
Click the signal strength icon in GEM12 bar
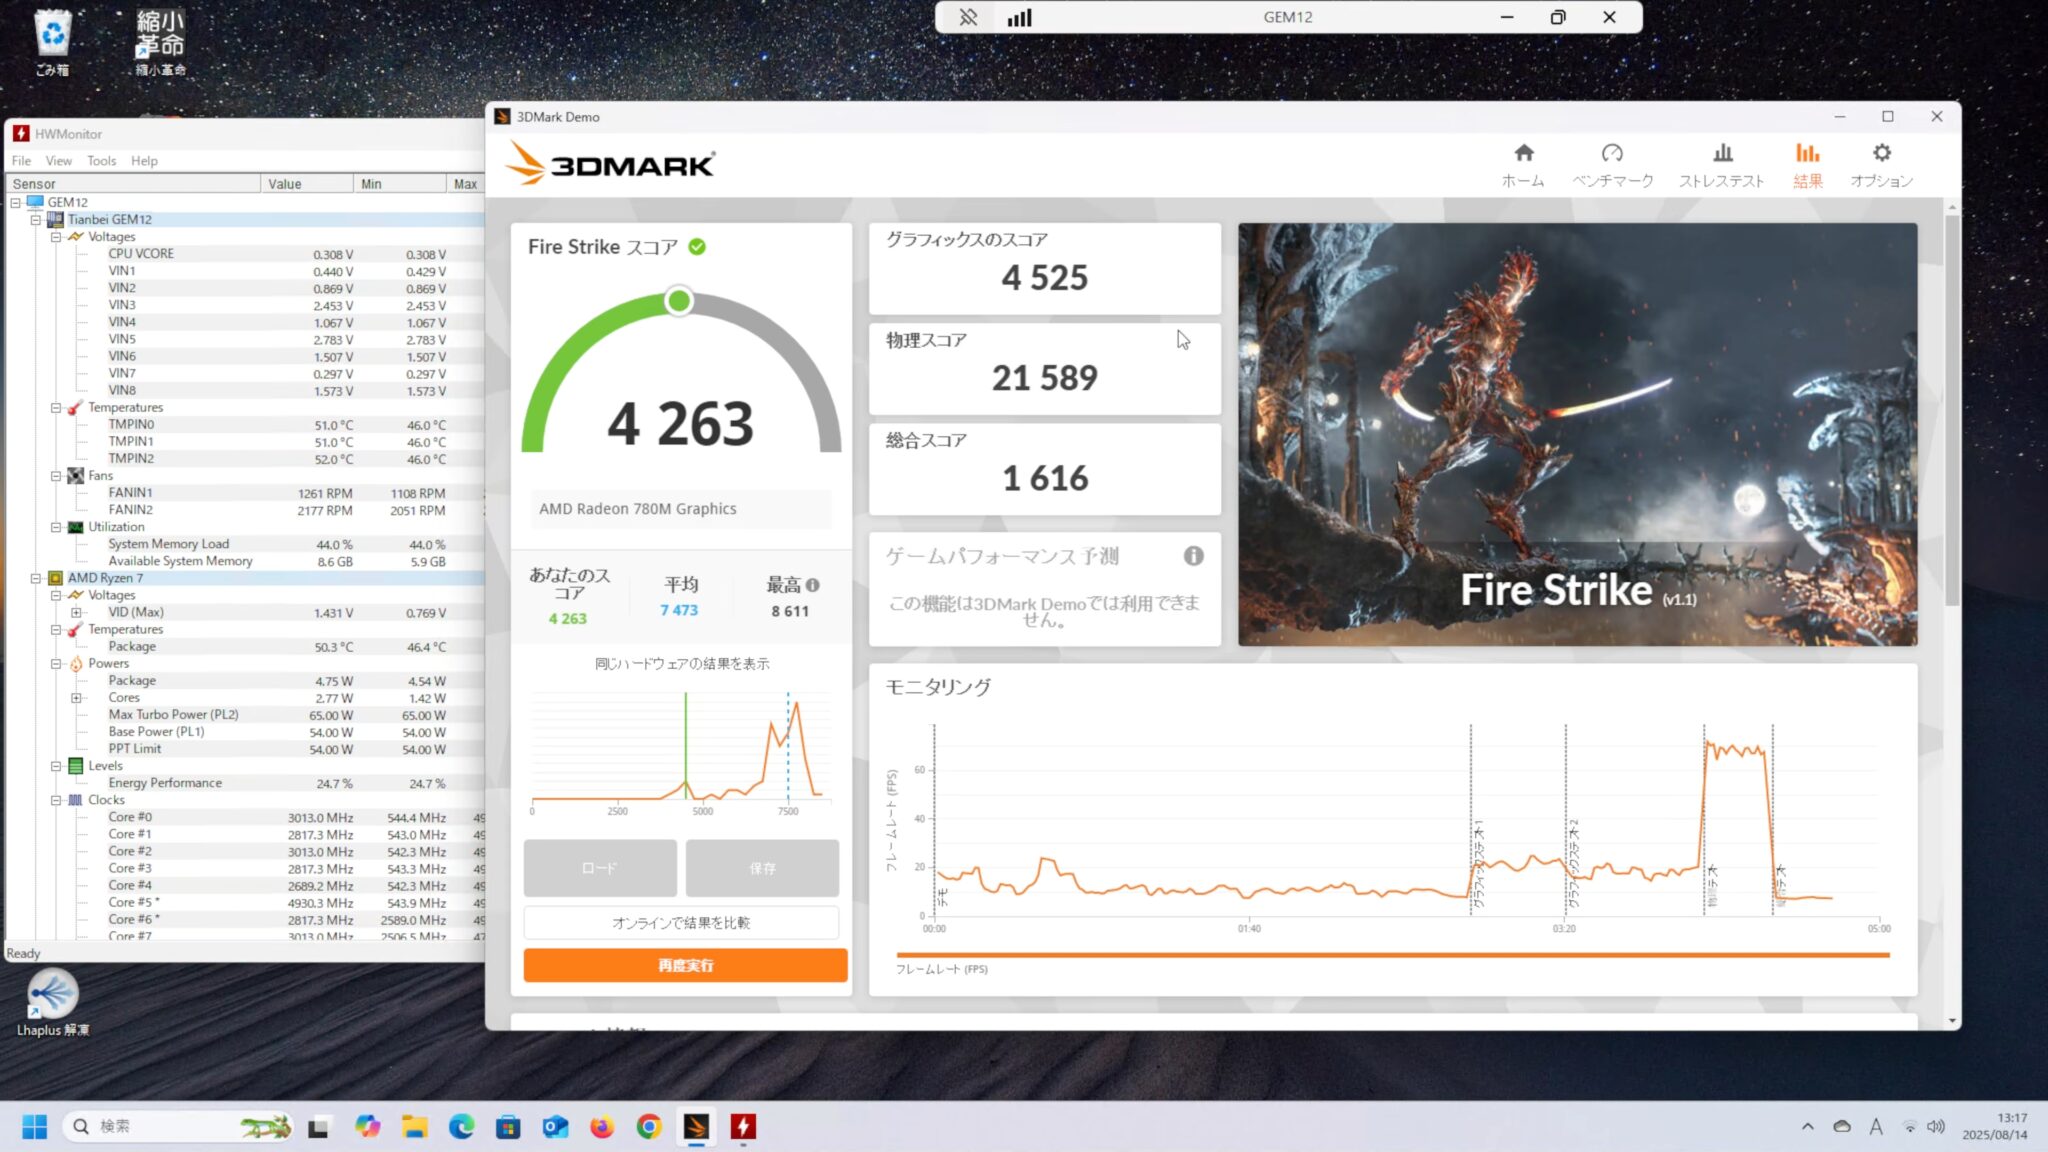[x=1019, y=17]
